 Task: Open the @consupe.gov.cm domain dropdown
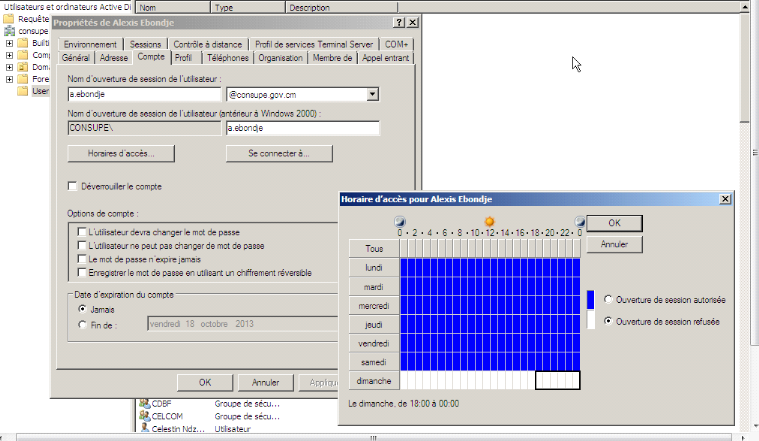coord(372,94)
